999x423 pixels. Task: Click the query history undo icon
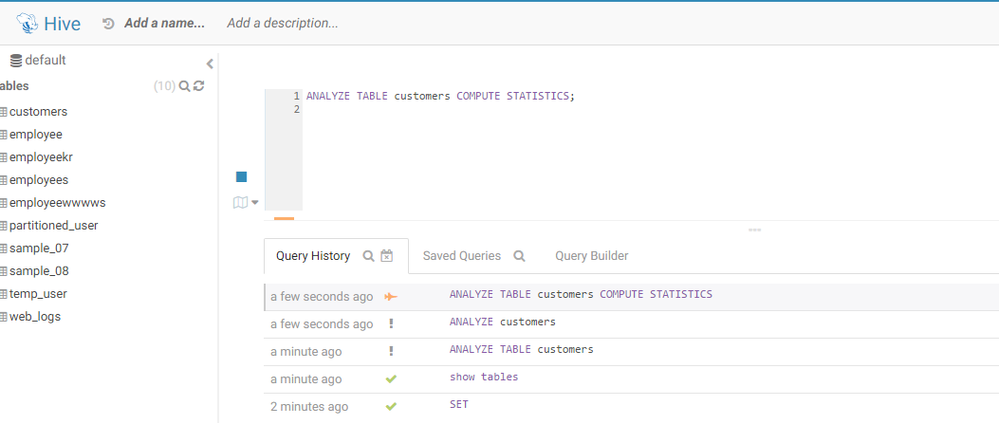[108, 23]
